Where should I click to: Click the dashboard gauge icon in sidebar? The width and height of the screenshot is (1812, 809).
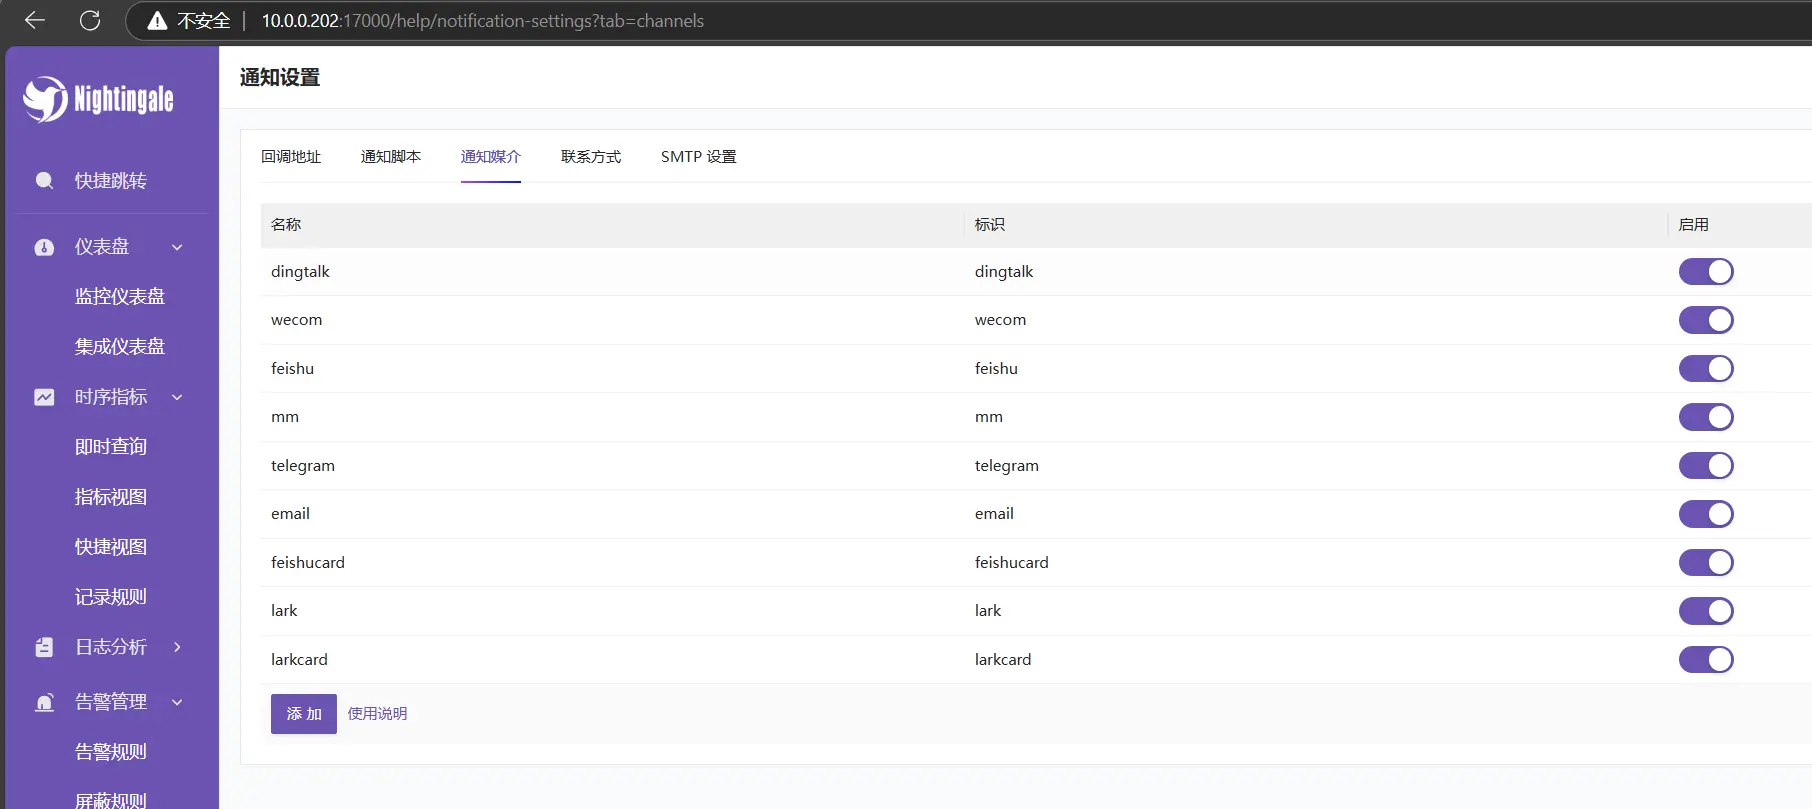pyautogui.click(x=44, y=247)
